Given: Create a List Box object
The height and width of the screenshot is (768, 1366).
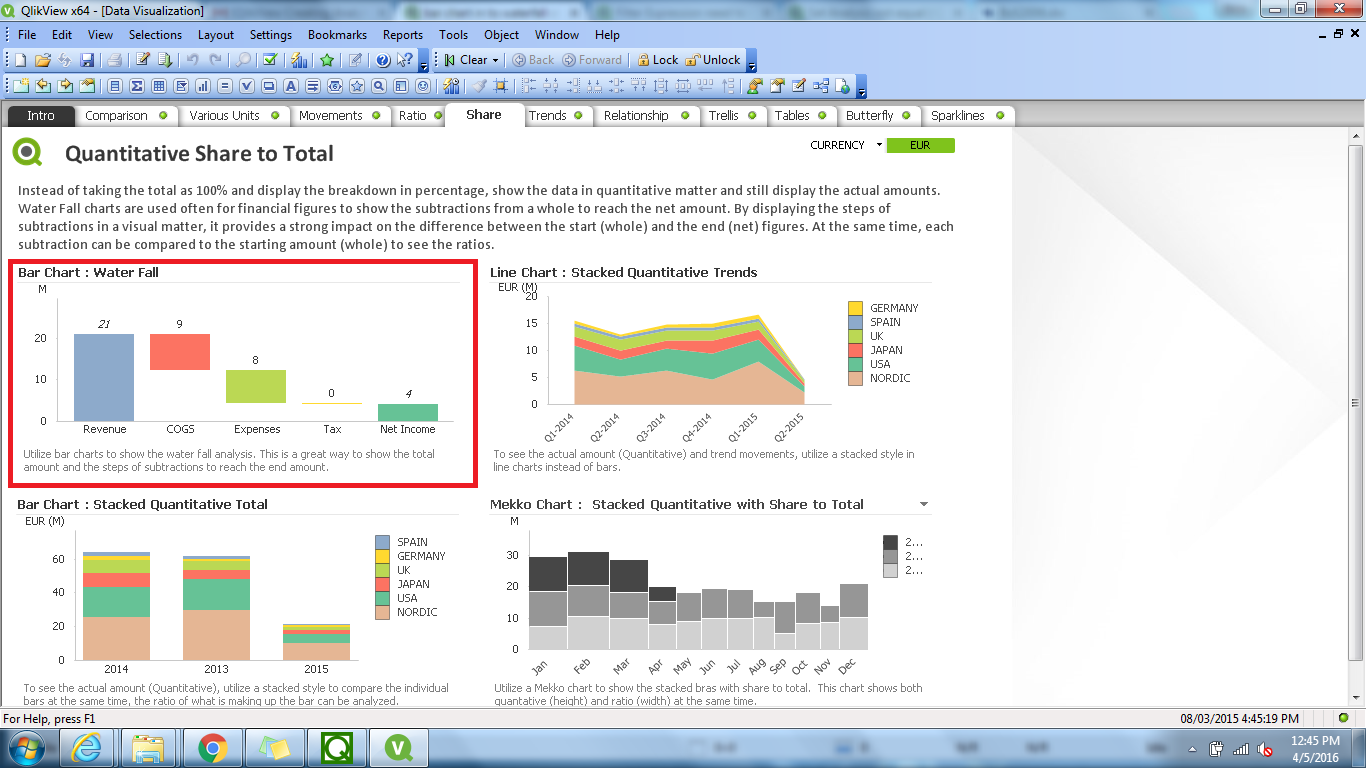Looking at the screenshot, I should click(x=115, y=86).
